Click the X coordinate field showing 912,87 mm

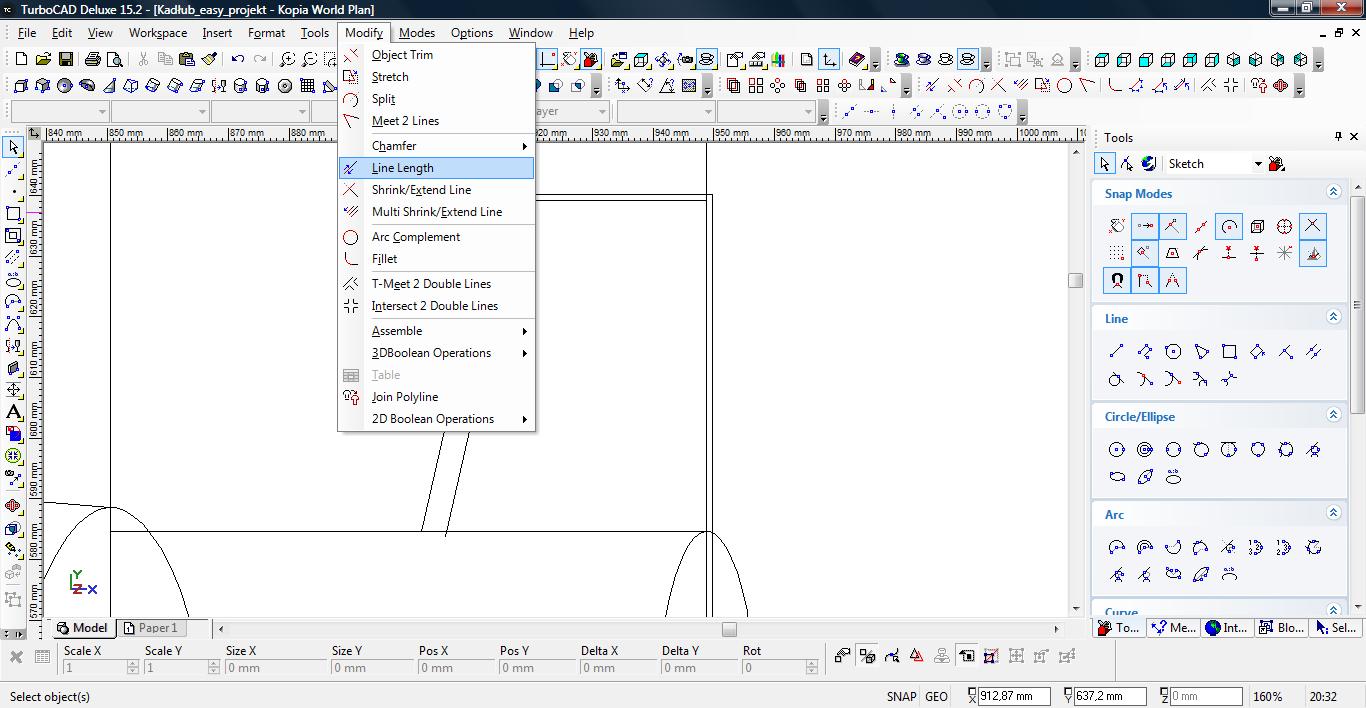click(1014, 696)
